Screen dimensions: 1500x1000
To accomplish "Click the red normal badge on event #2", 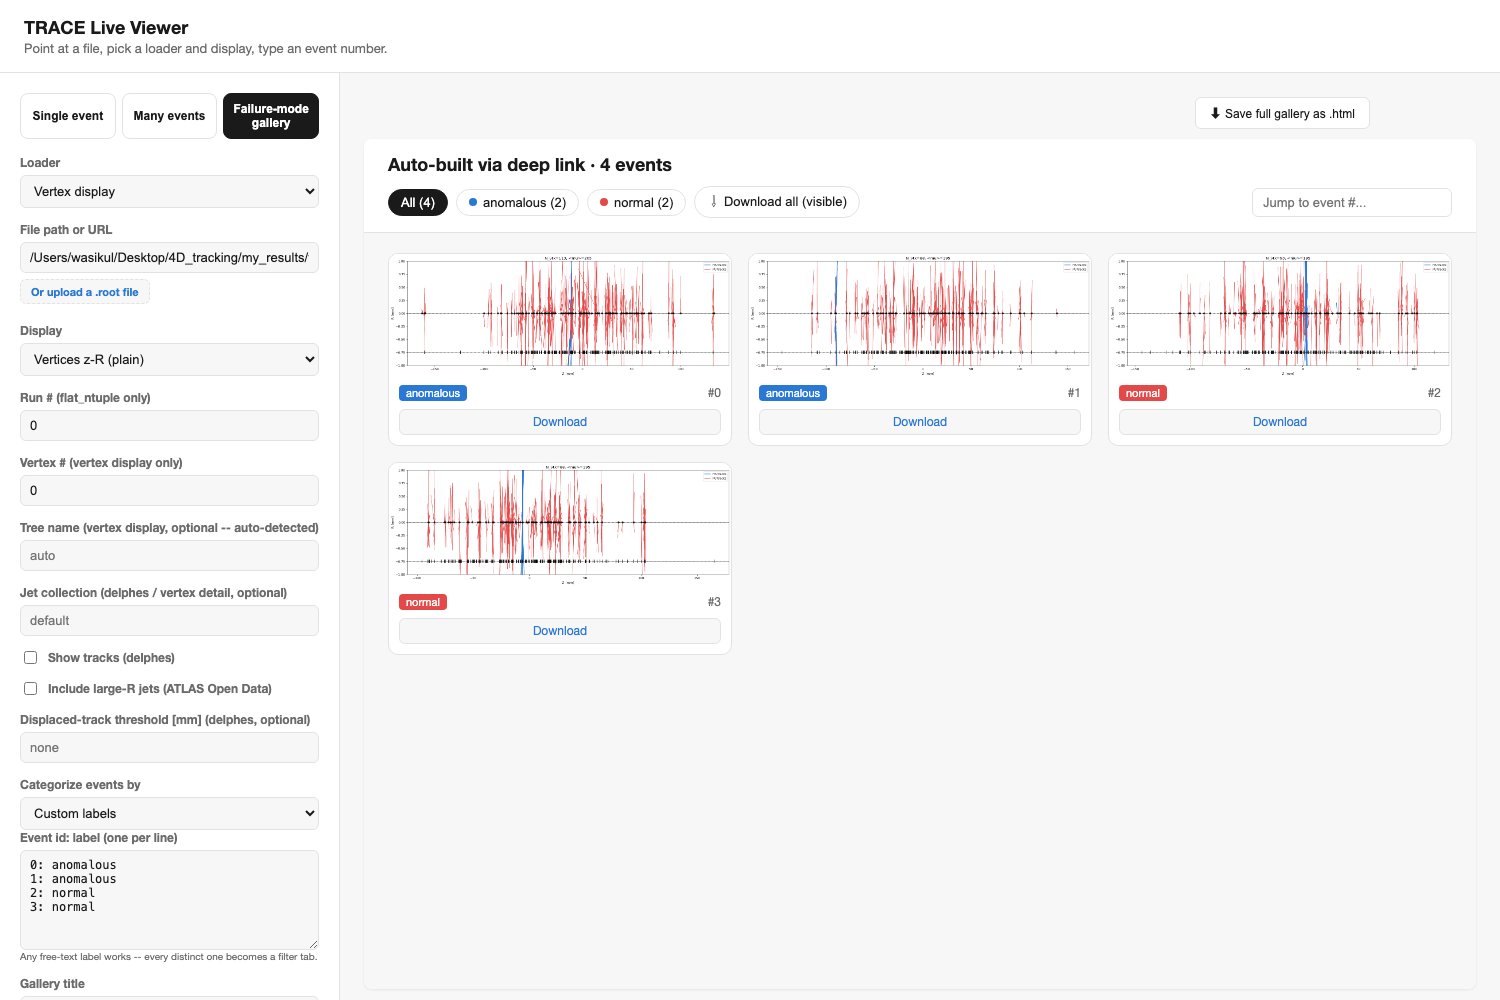I will pyautogui.click(x=1143, y=393).
